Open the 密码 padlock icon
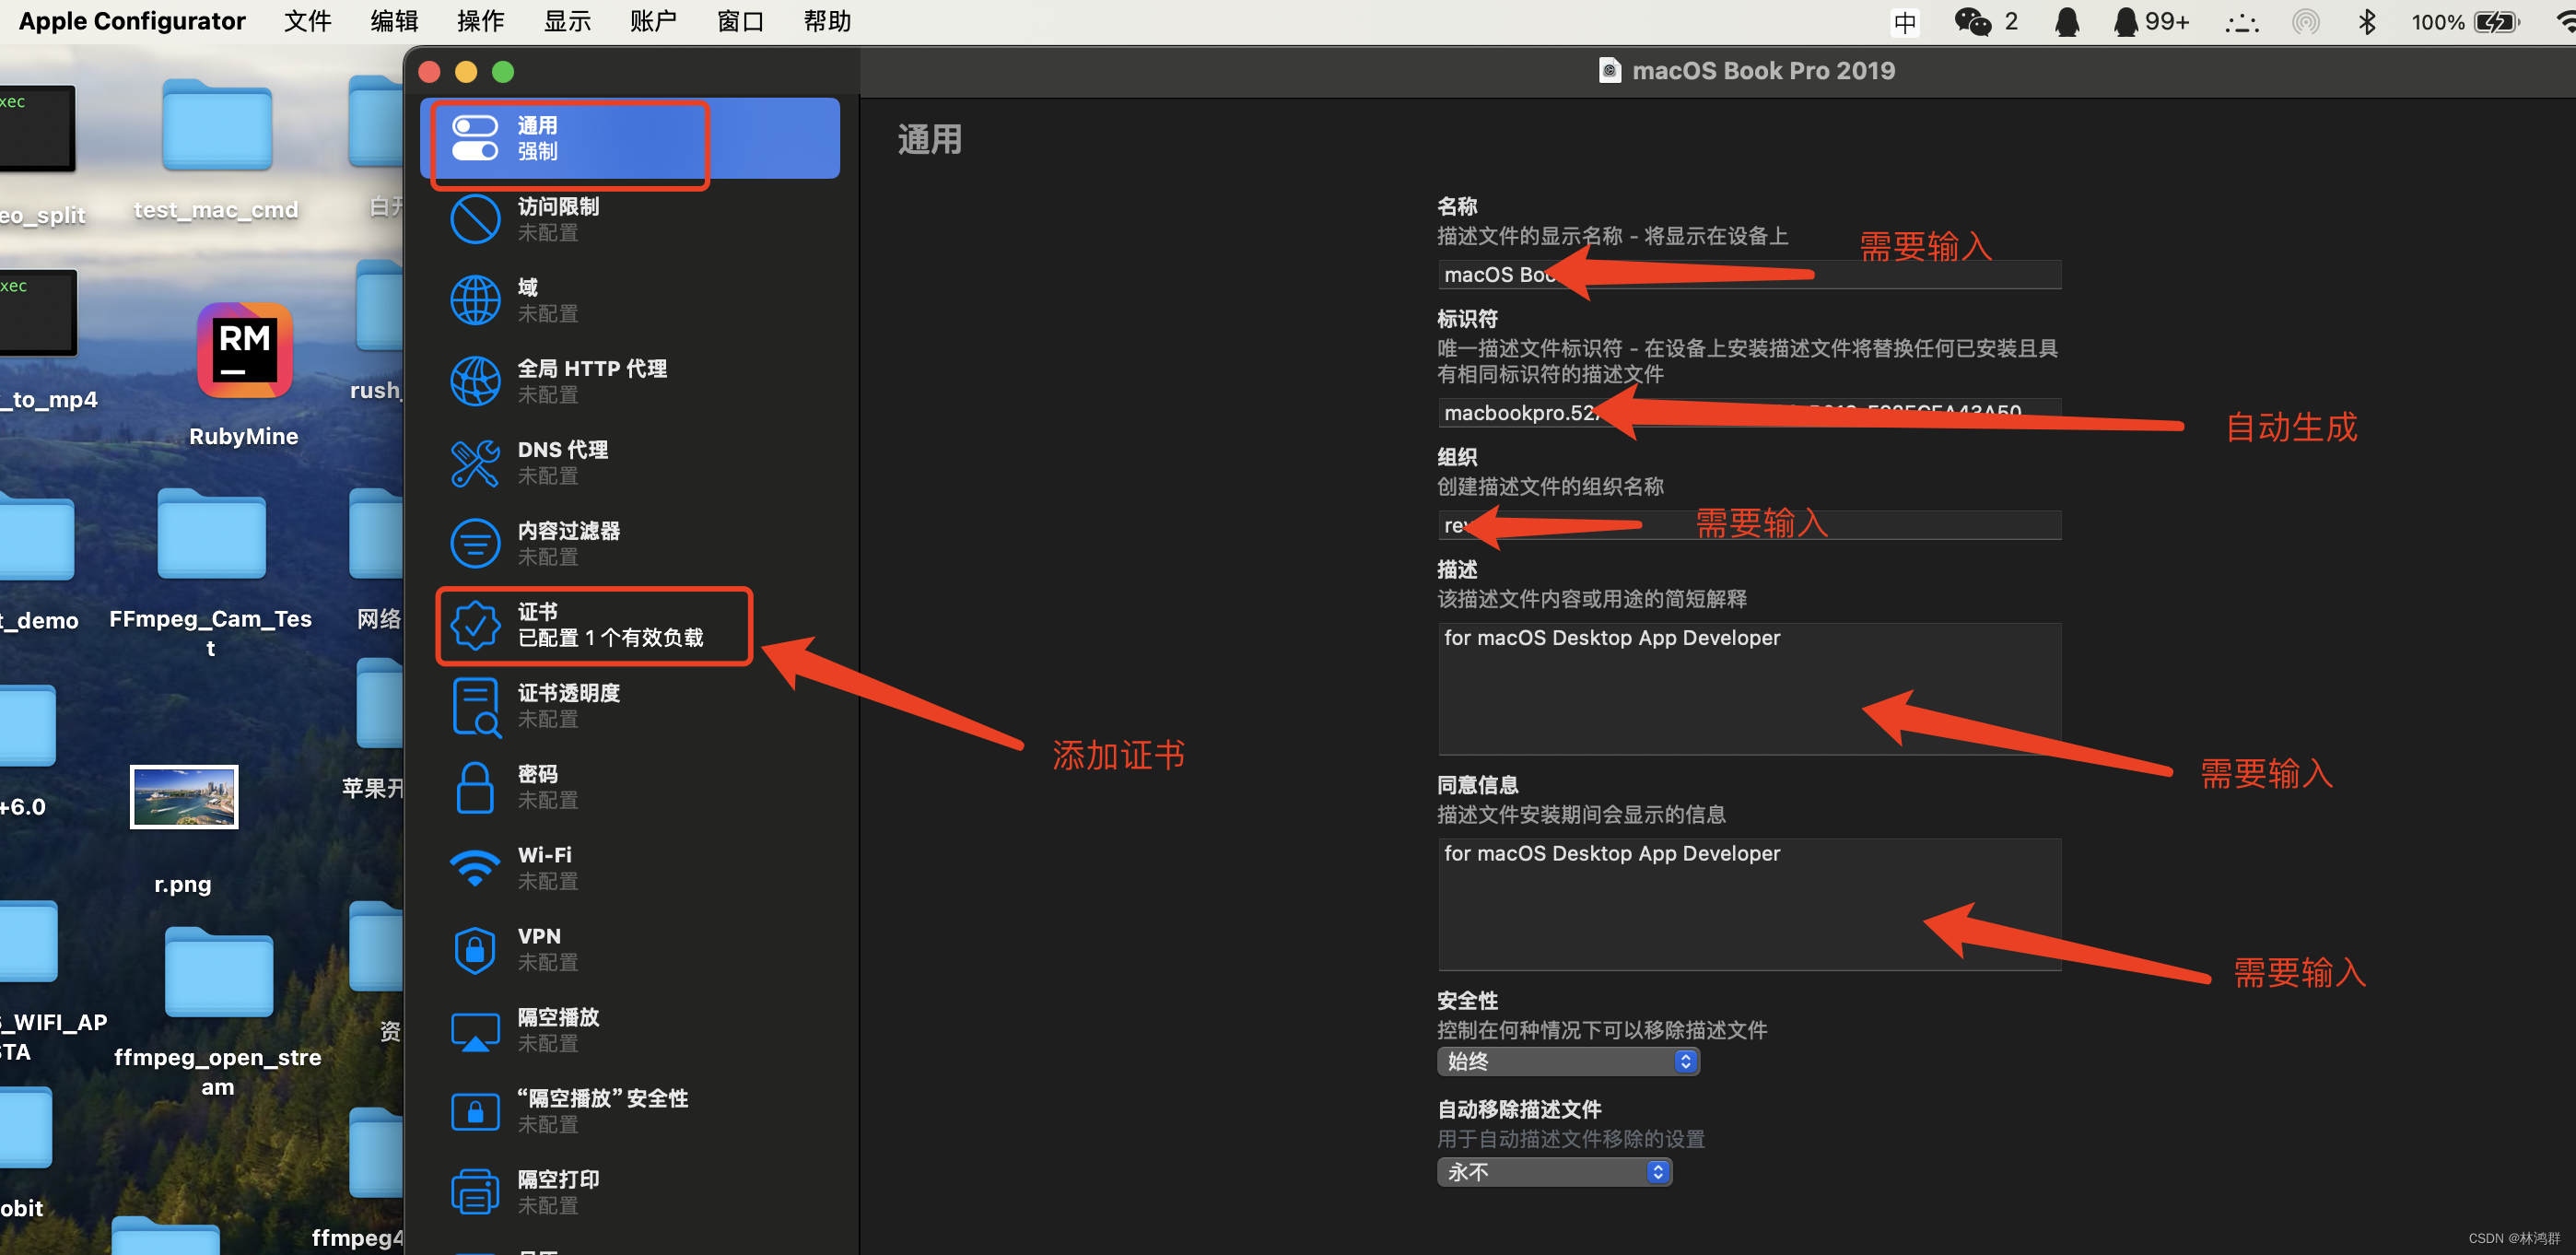Screen dimensions: 2576x1255 (x=475, y=787)
